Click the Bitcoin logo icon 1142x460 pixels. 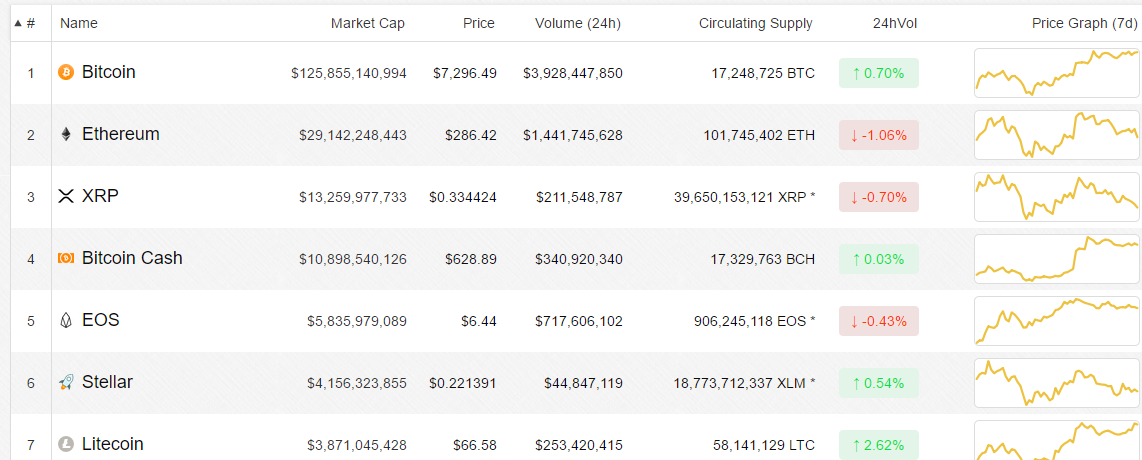tap(67, 73)
